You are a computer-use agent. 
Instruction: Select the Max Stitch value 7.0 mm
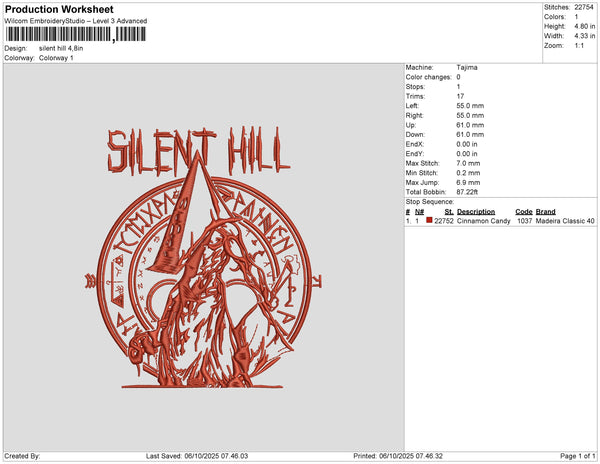click(x=467, y=162)
